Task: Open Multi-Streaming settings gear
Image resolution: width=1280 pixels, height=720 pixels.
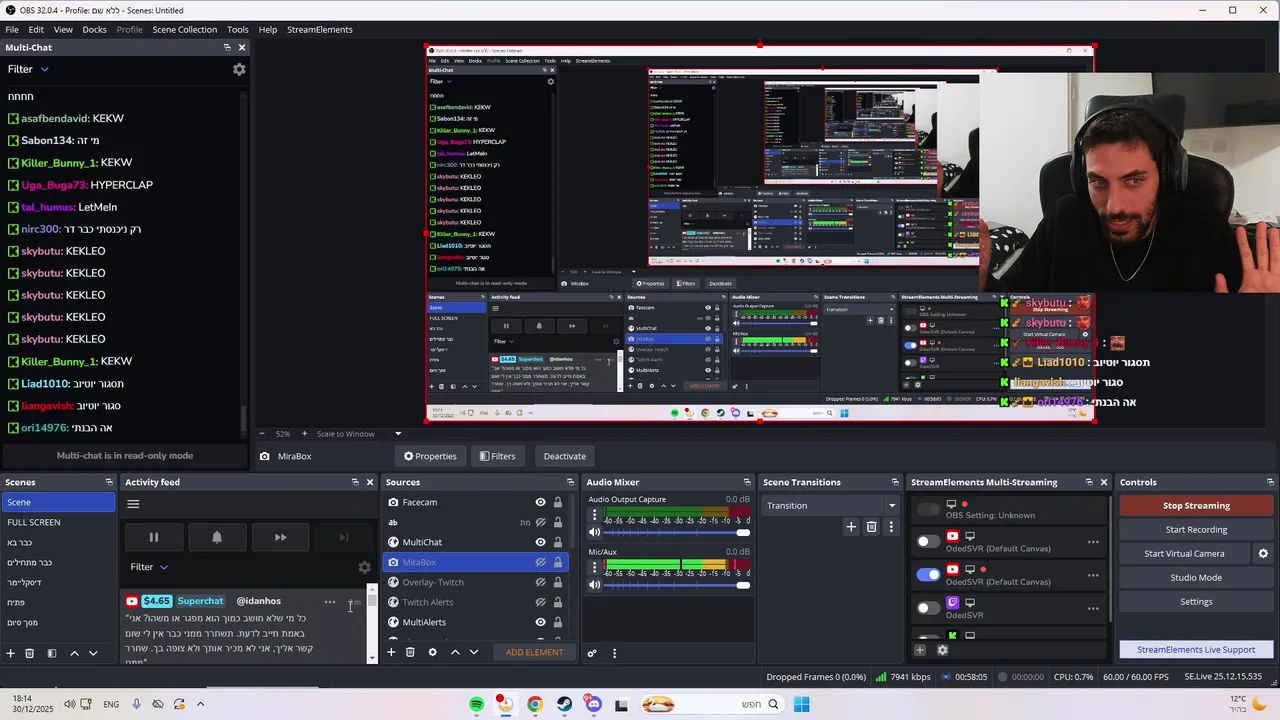Action: [x=942, y=650]
